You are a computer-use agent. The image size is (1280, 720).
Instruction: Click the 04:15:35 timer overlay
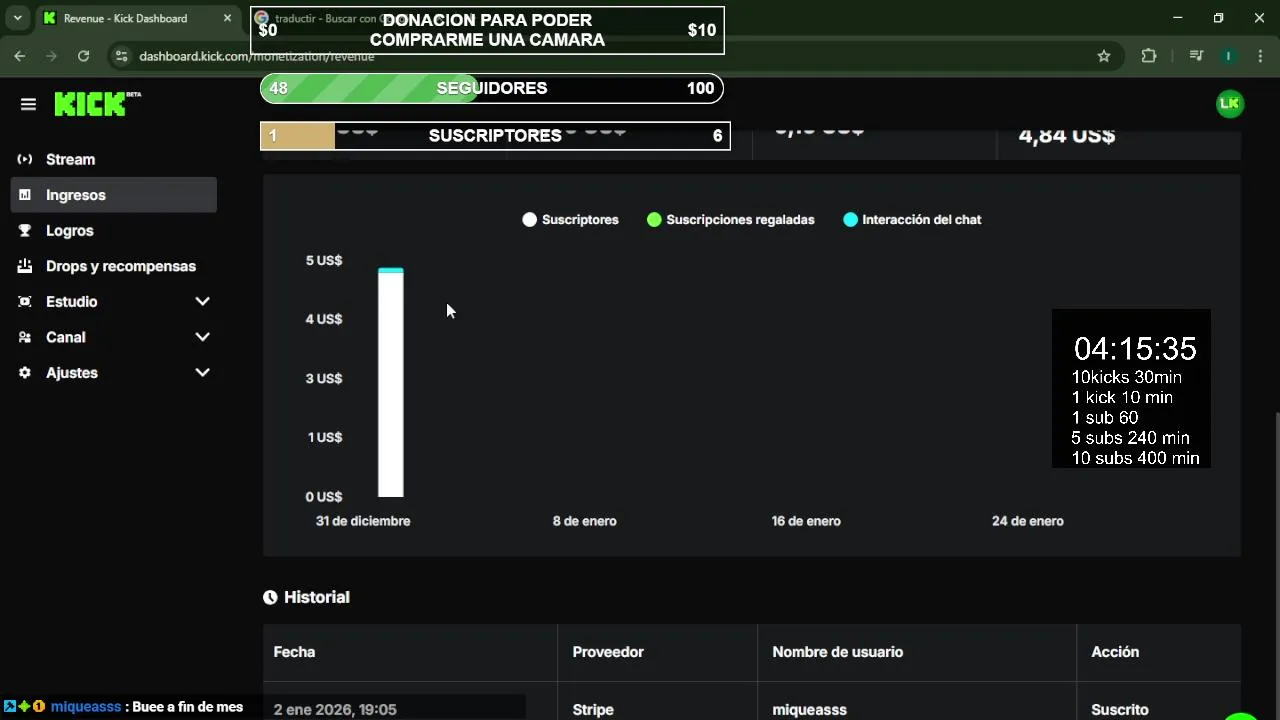tap(1135, 348)
